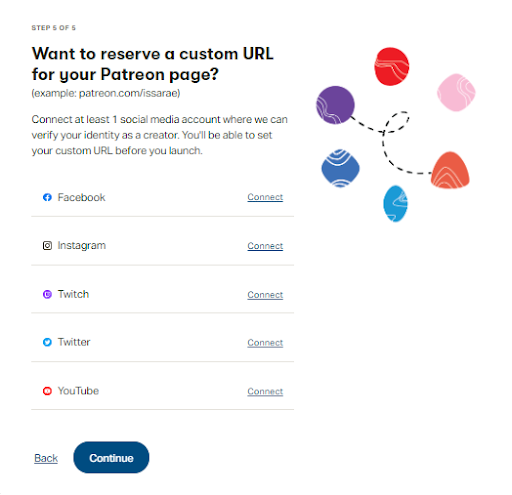512x495 pixels.
Task: Connect your YouTube account
Action: pyautogui.click(x=265, y=391)
